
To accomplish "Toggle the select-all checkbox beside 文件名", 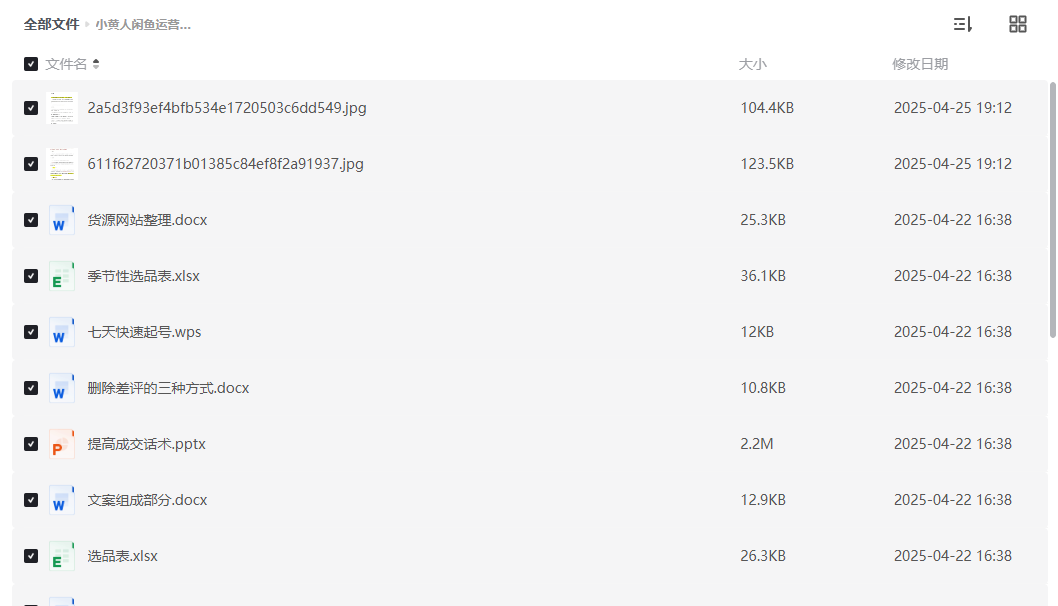I will [x=31, y=64].
